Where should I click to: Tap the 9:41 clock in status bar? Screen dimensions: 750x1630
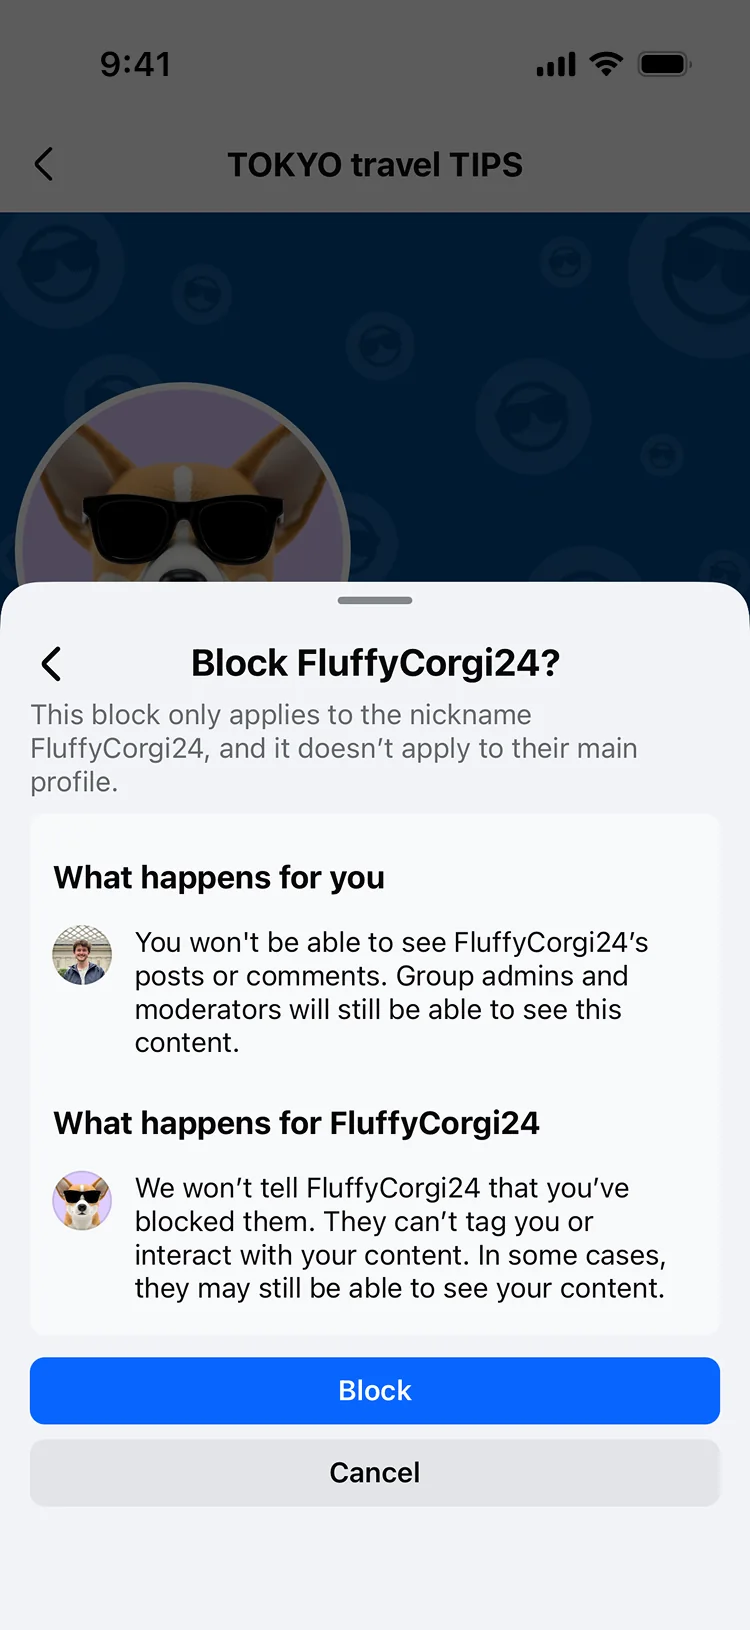[136, 65]
